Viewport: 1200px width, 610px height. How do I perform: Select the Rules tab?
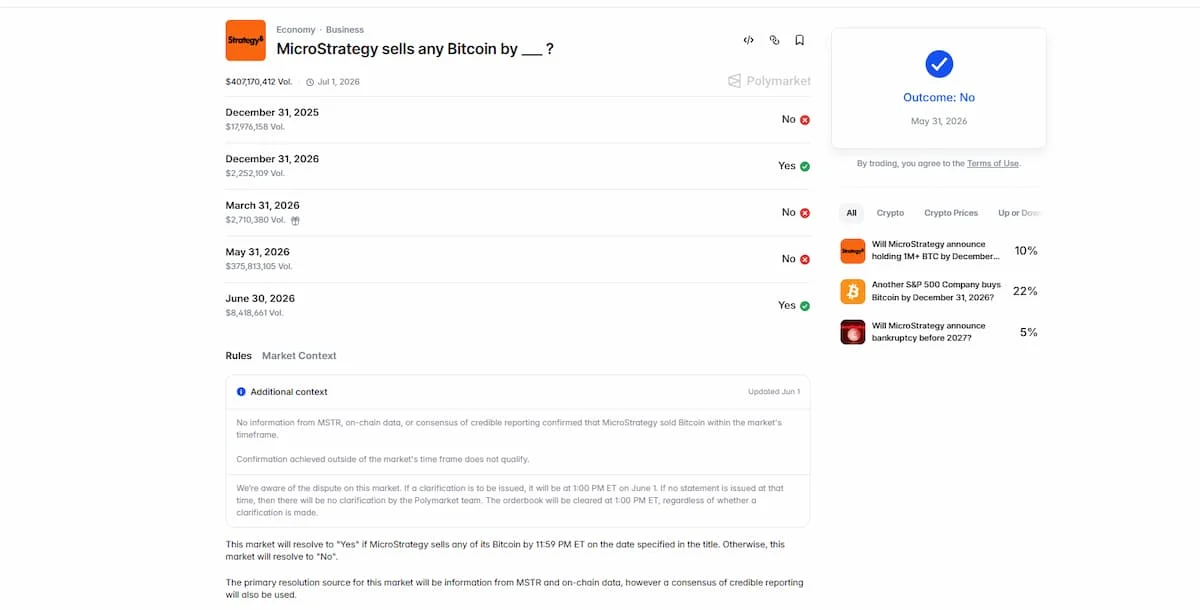tap(238, 356)
